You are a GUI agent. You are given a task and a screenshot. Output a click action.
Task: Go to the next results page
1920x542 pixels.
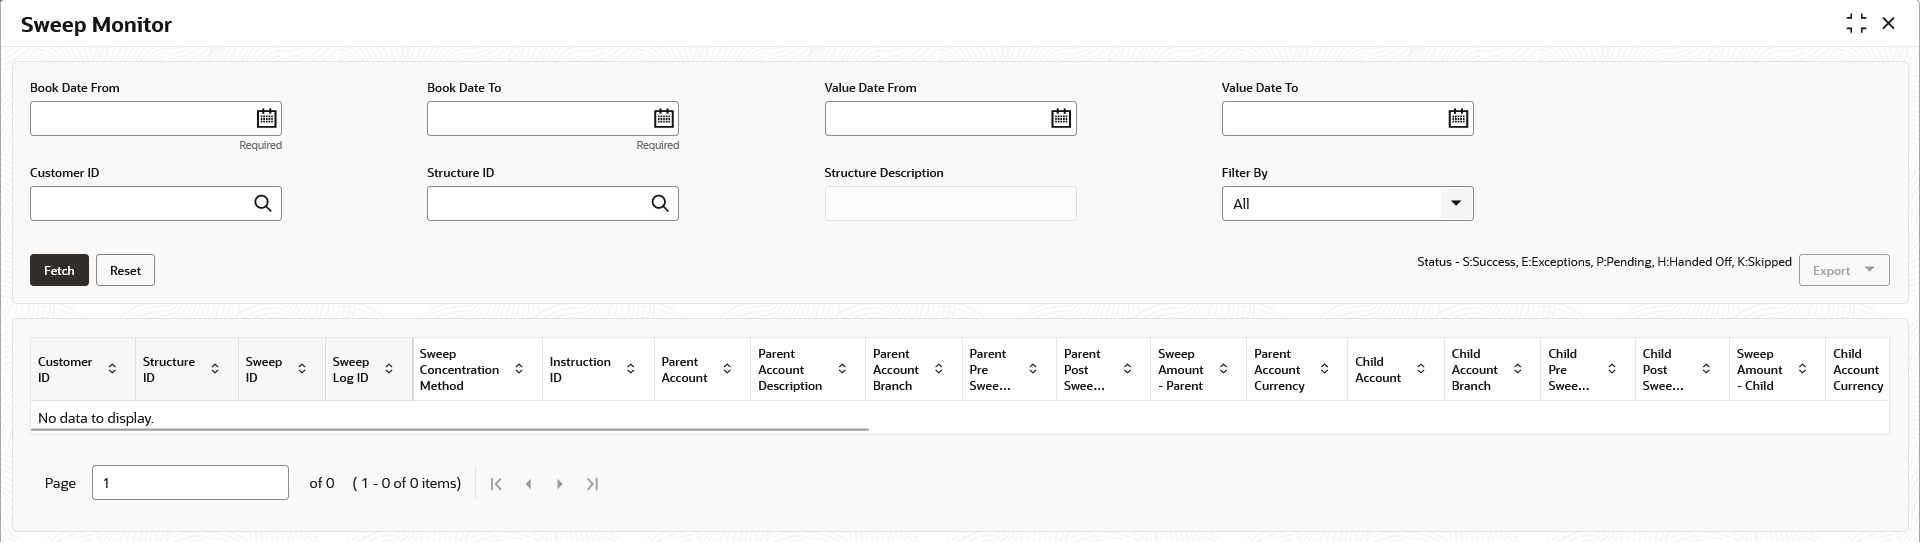pyautogui.click(x=560, y=484)
